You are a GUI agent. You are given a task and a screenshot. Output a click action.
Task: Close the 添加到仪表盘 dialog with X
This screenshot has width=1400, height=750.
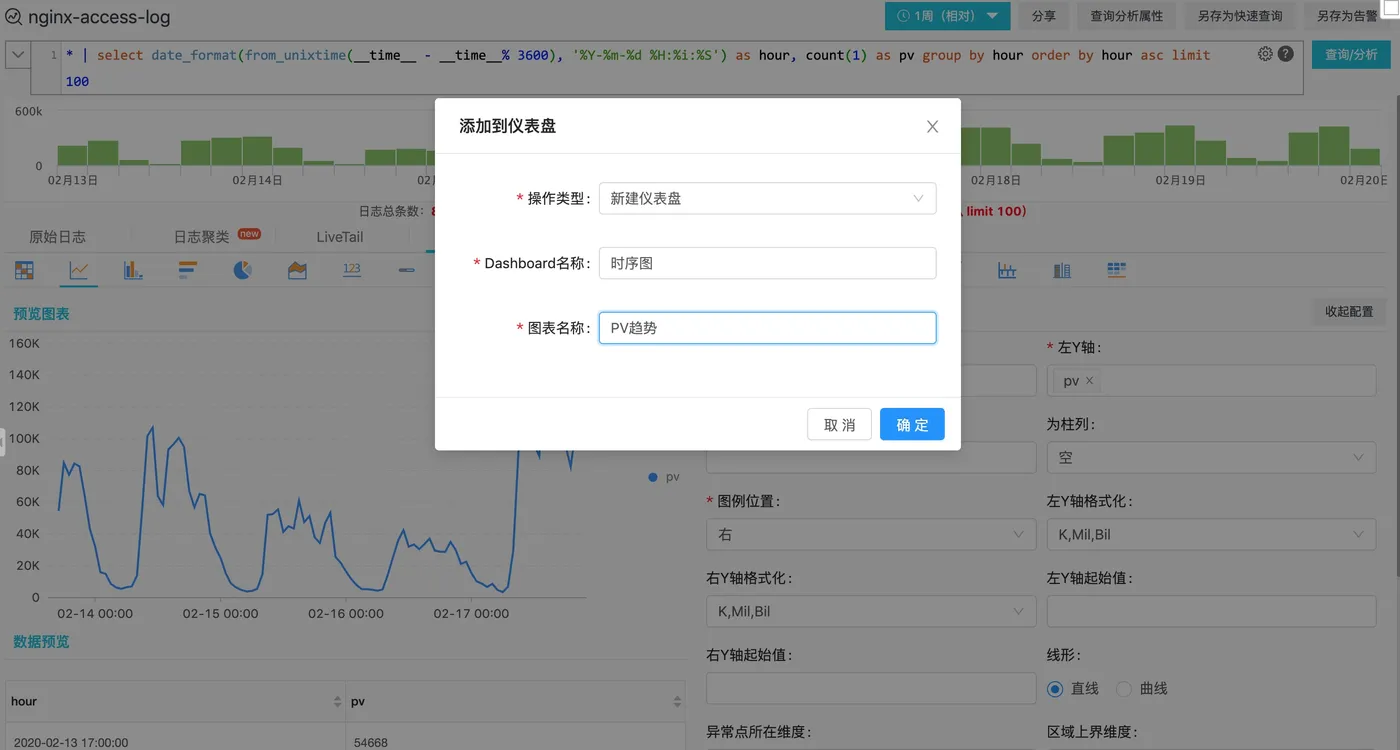(932, 126)
